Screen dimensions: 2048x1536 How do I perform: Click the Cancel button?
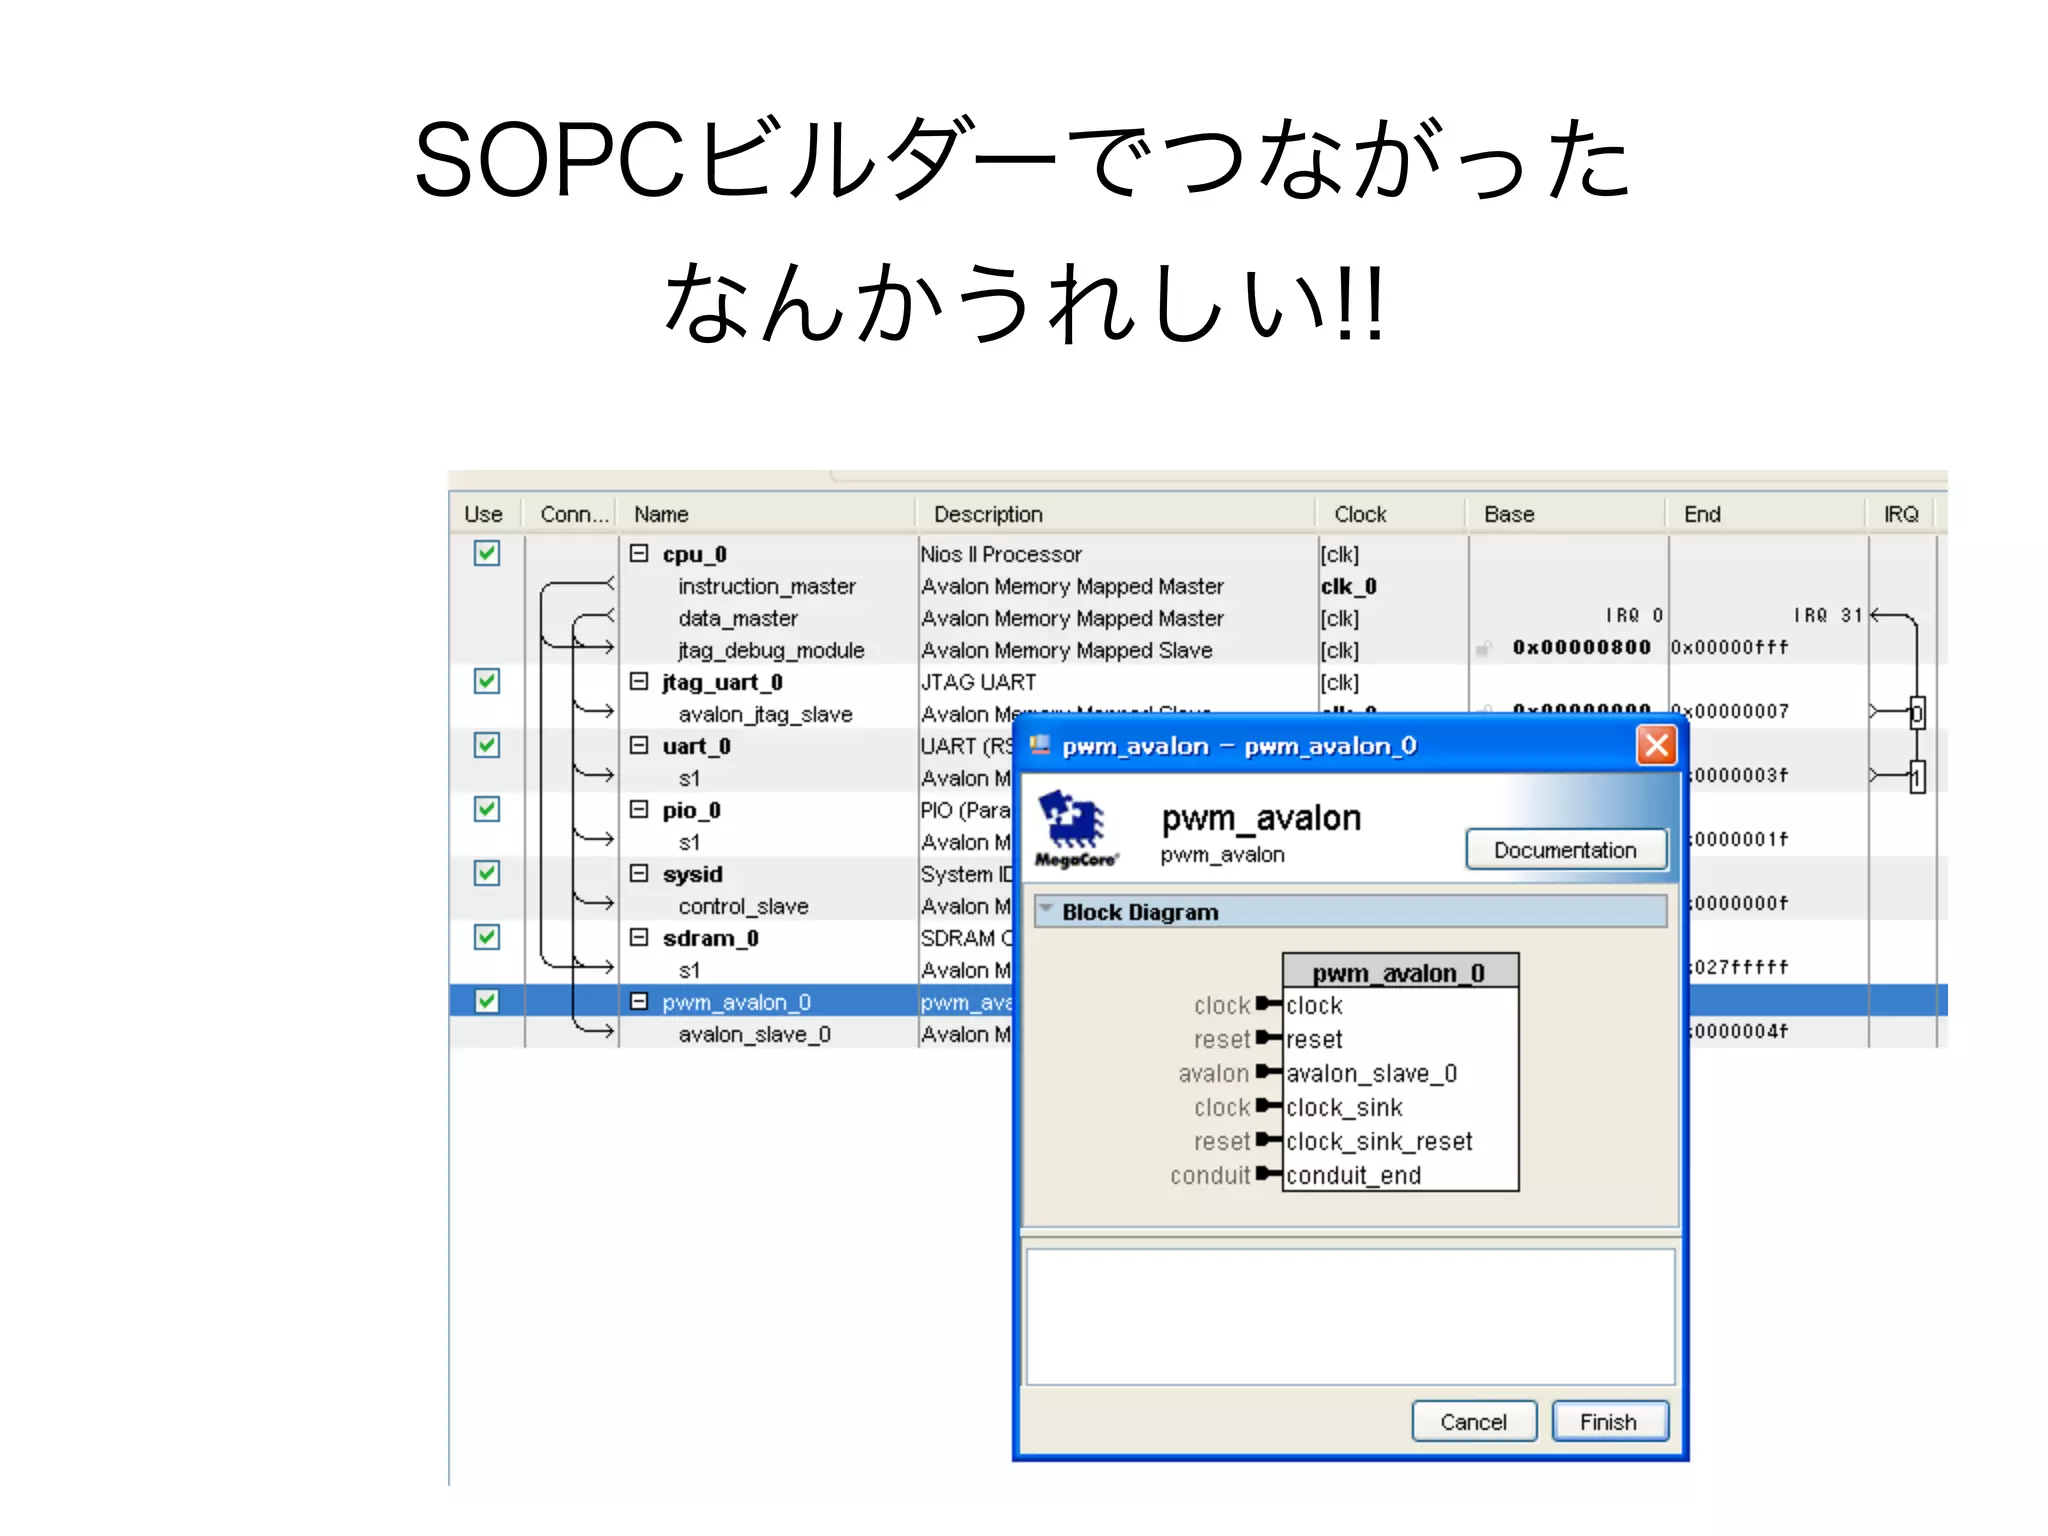coord(1474,1422)
